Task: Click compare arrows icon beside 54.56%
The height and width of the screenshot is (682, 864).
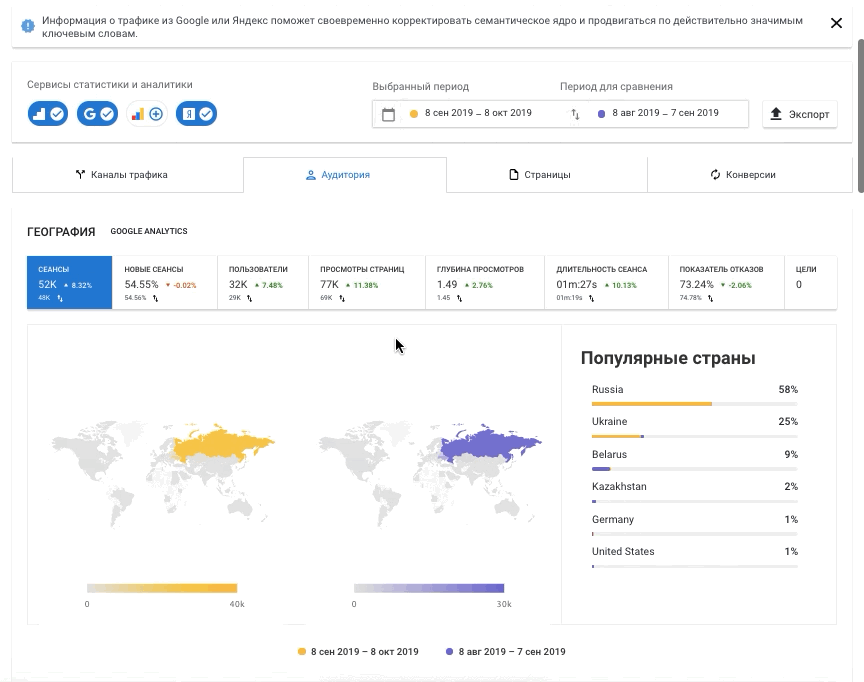Action: pos(155,298)
